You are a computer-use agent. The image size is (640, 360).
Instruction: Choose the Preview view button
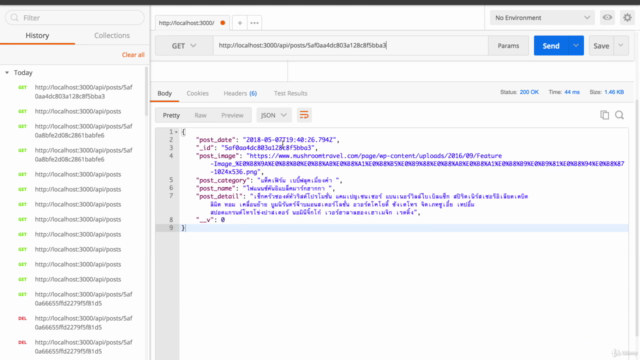click(x=232, y=115)
